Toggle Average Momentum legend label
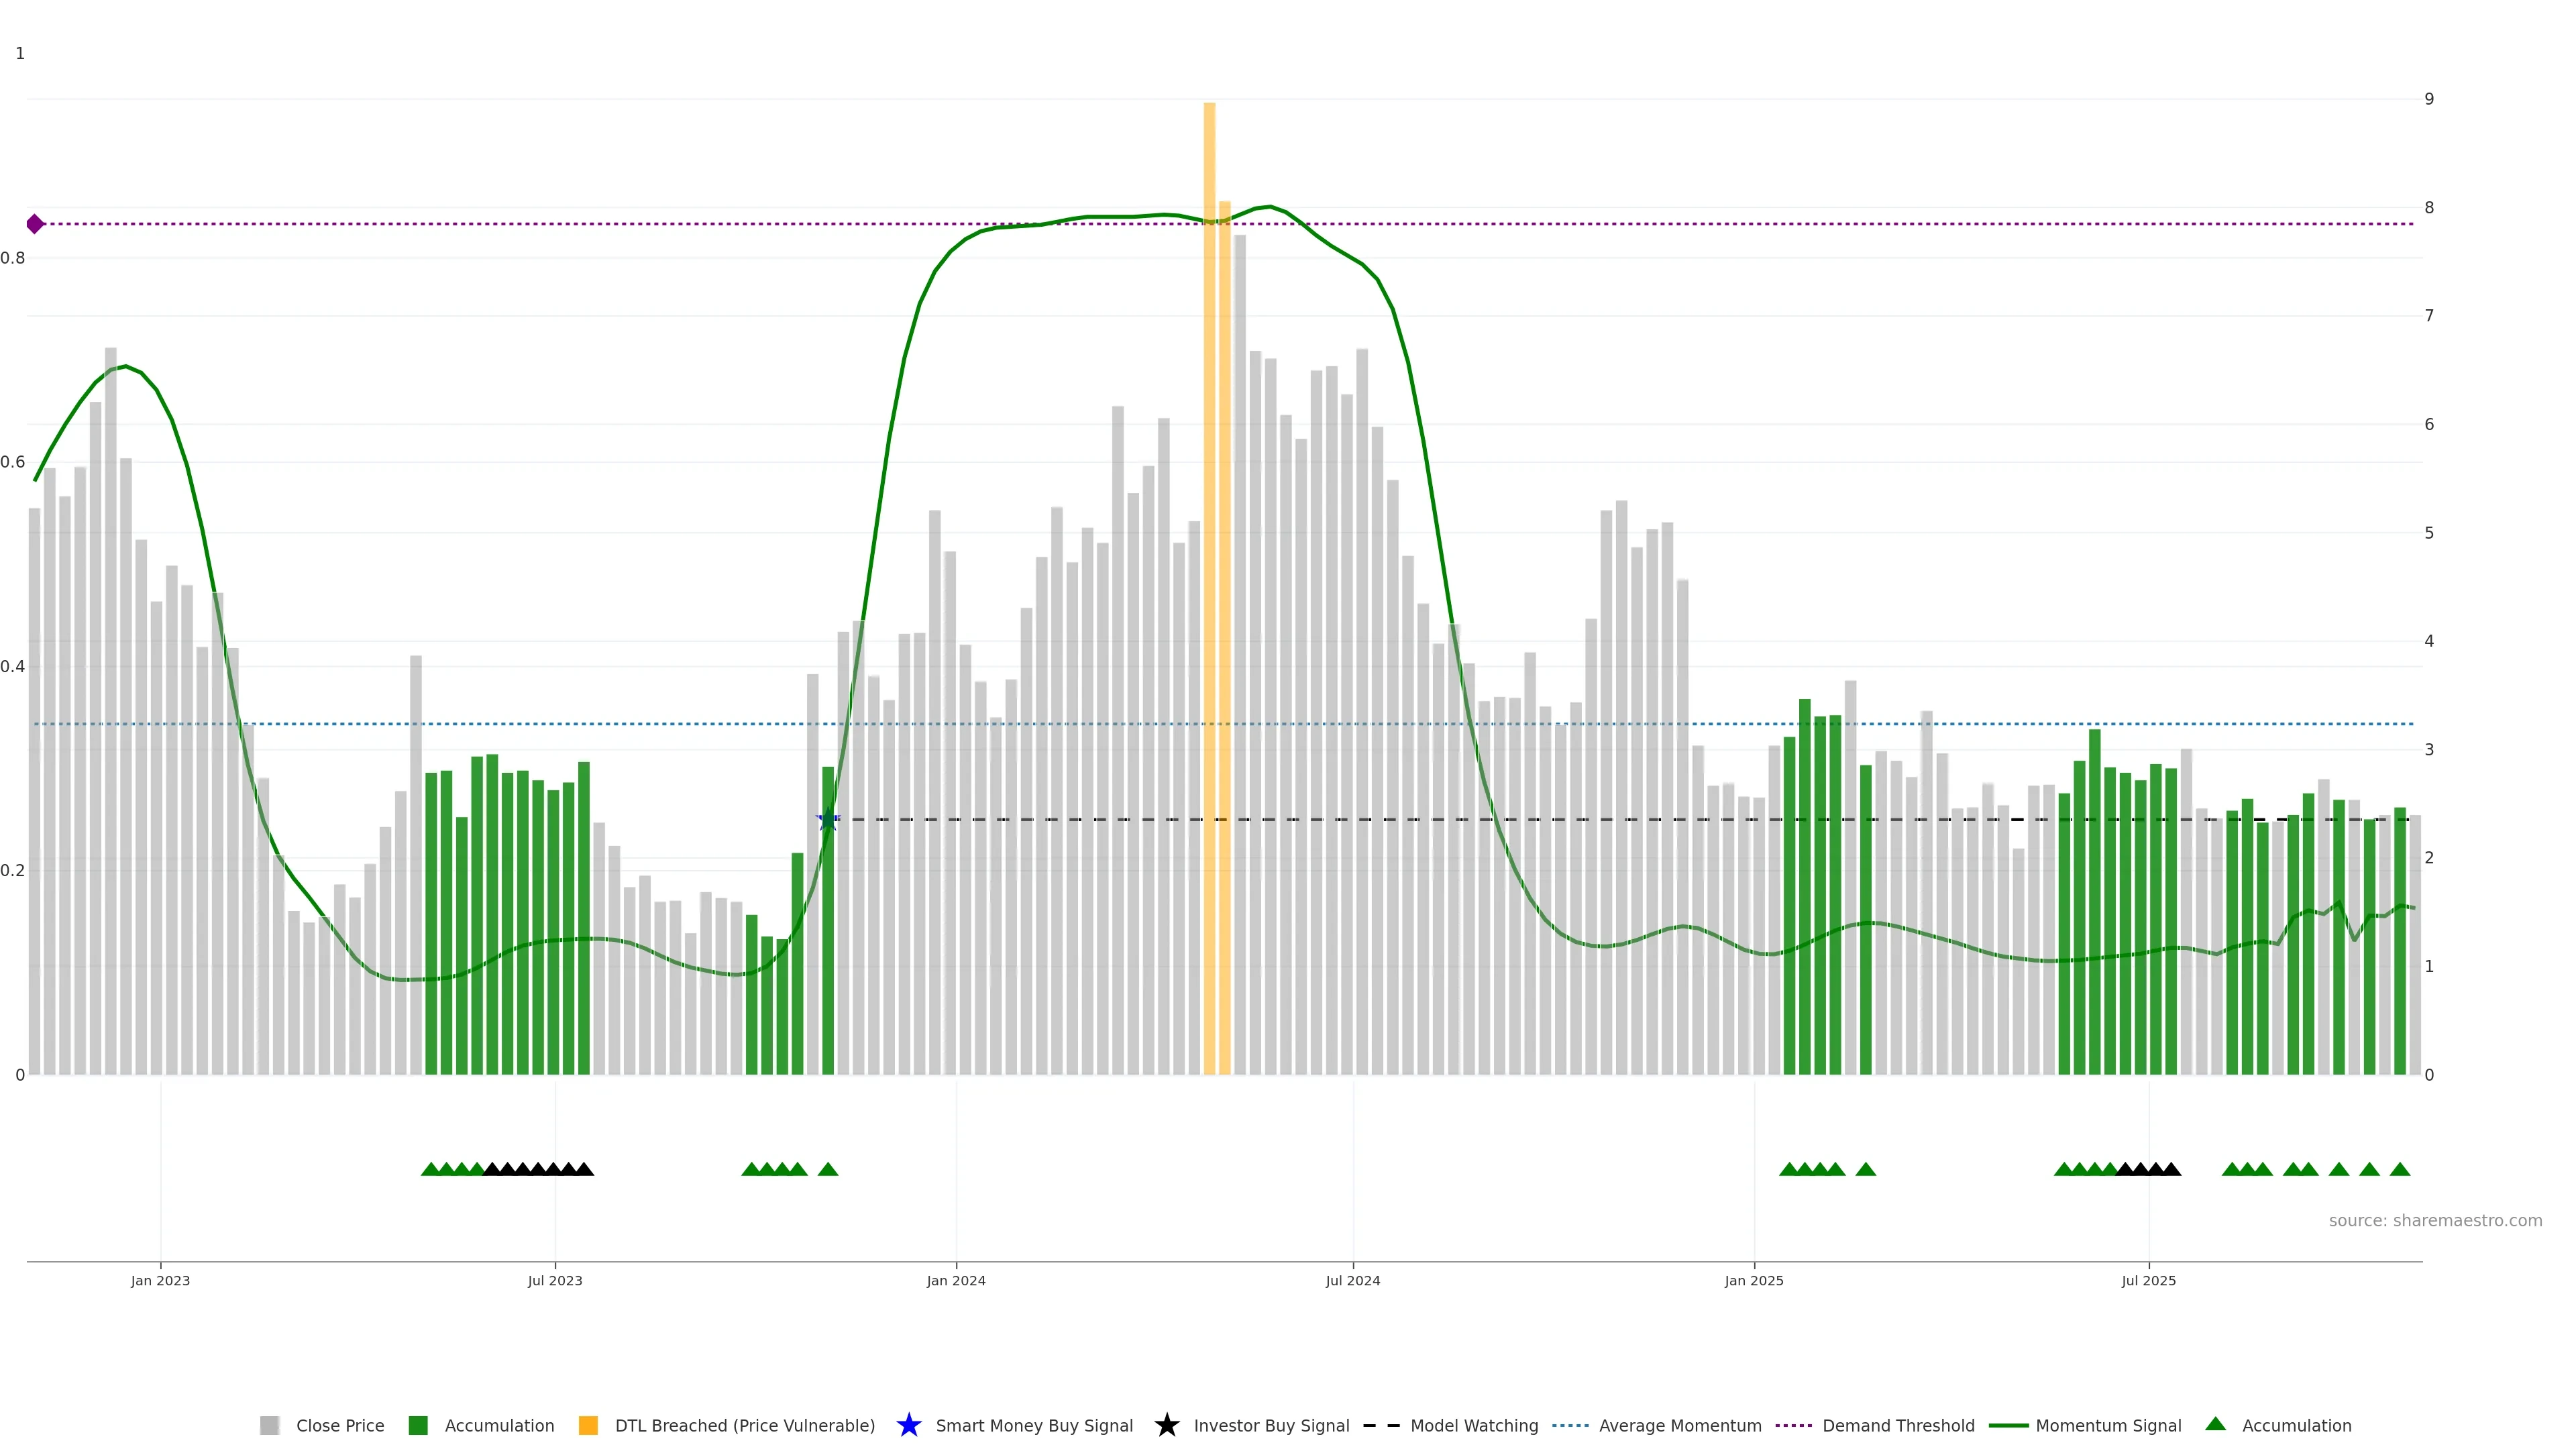Screen dimensions: 2576x1449 pos(1680,1425)
